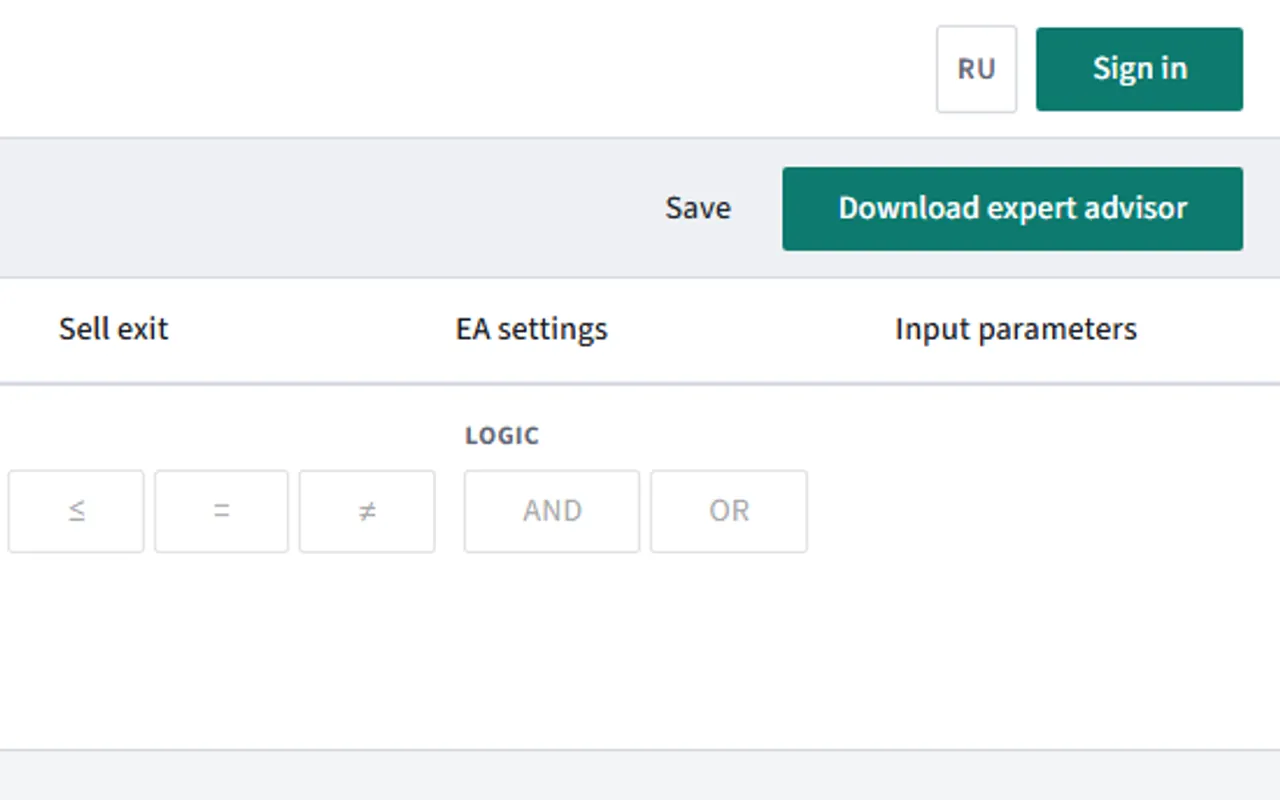Insert the less-than-or-equal operator
Screen dimensions: 1280x800
point(76,511)
